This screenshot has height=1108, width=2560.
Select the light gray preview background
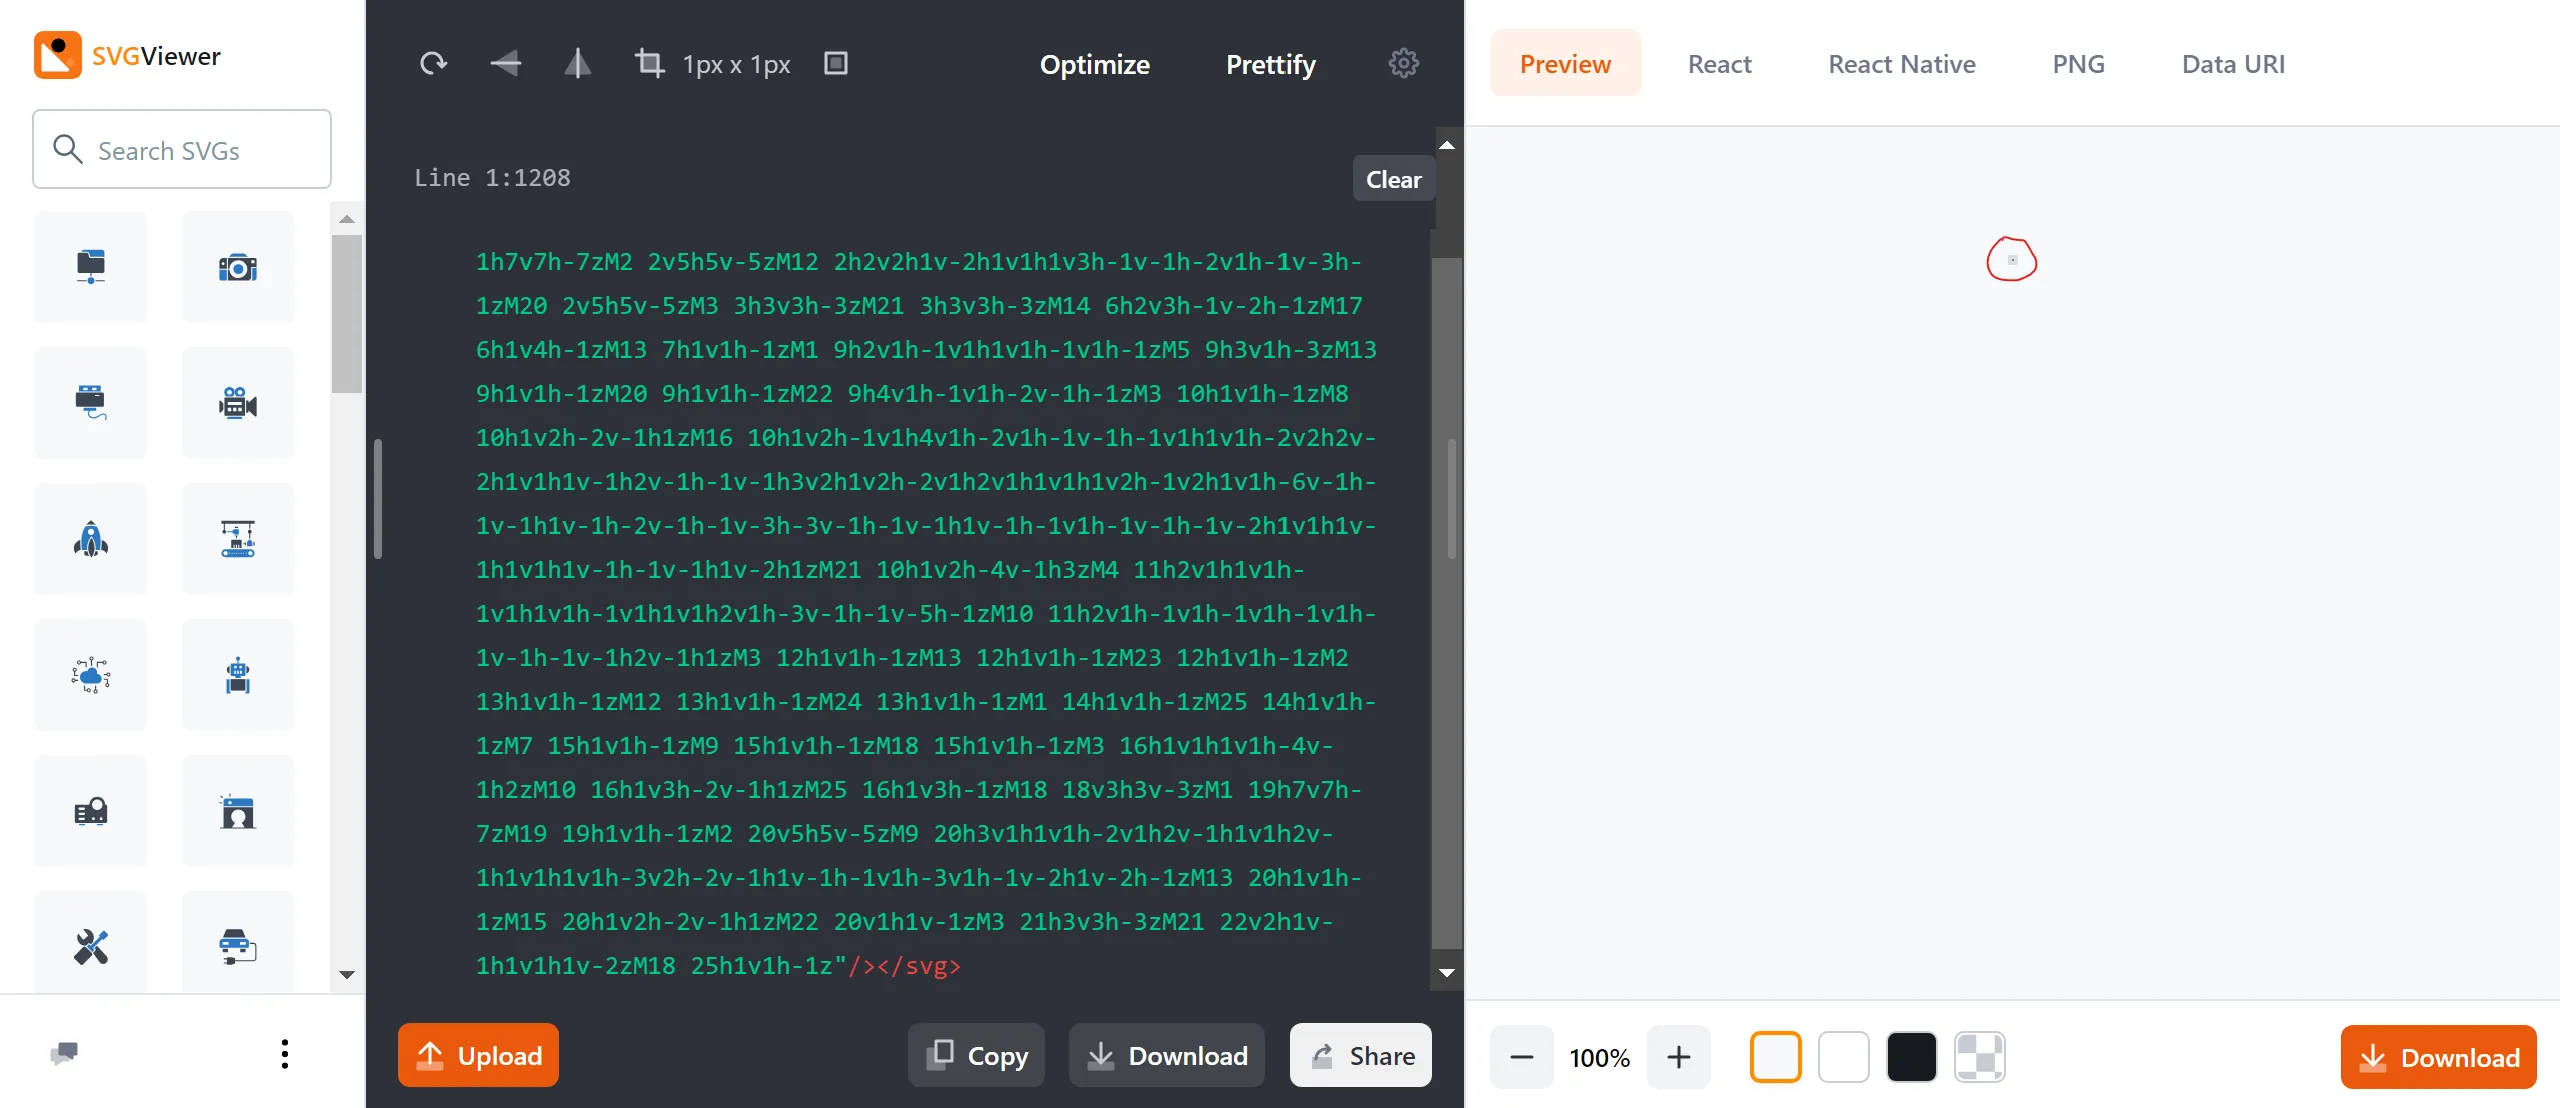click(1776, 1057)
